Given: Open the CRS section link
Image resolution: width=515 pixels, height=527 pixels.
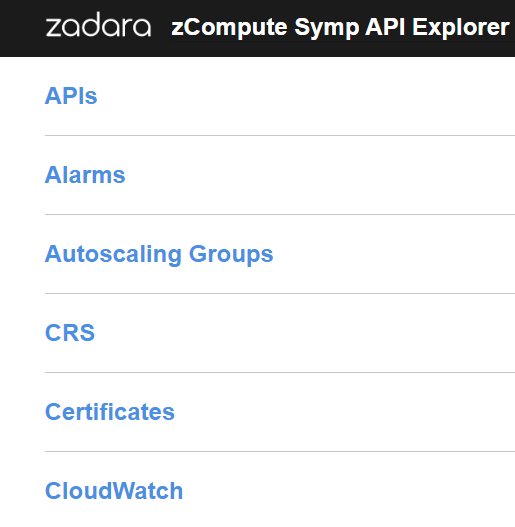Looking at the screenshot, I should point(70,333).
